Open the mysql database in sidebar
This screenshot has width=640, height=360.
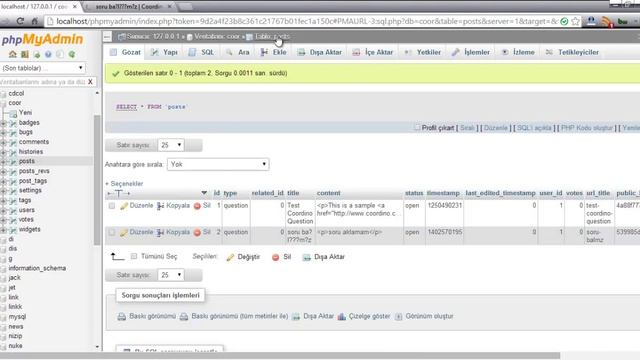tap(17, 317)
